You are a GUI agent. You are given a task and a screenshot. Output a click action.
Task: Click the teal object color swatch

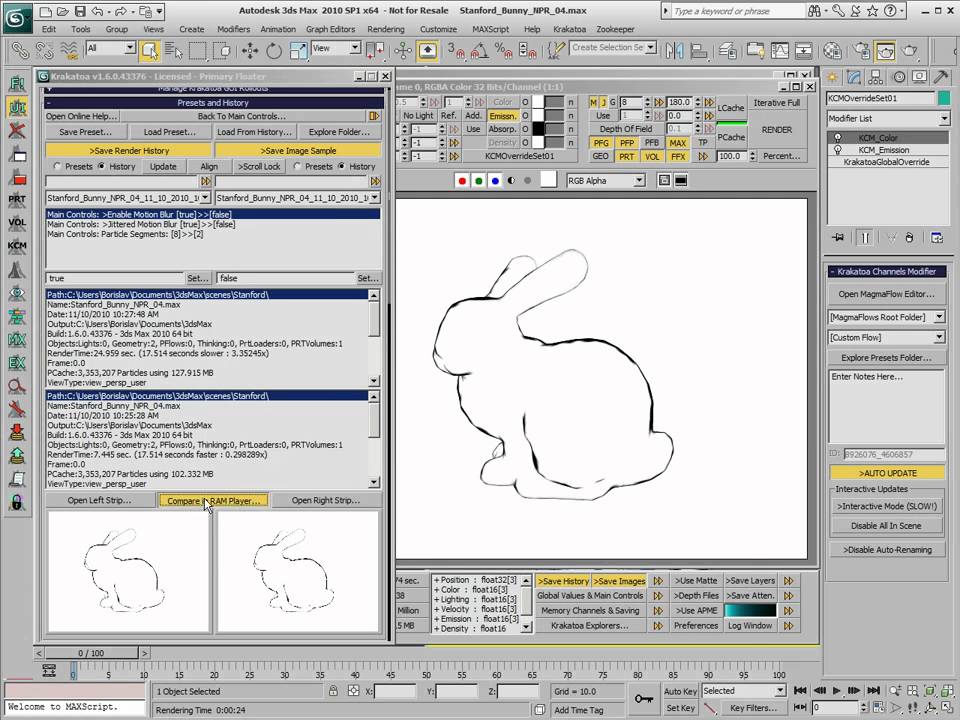pyautogui.click(x=943, y=98)
